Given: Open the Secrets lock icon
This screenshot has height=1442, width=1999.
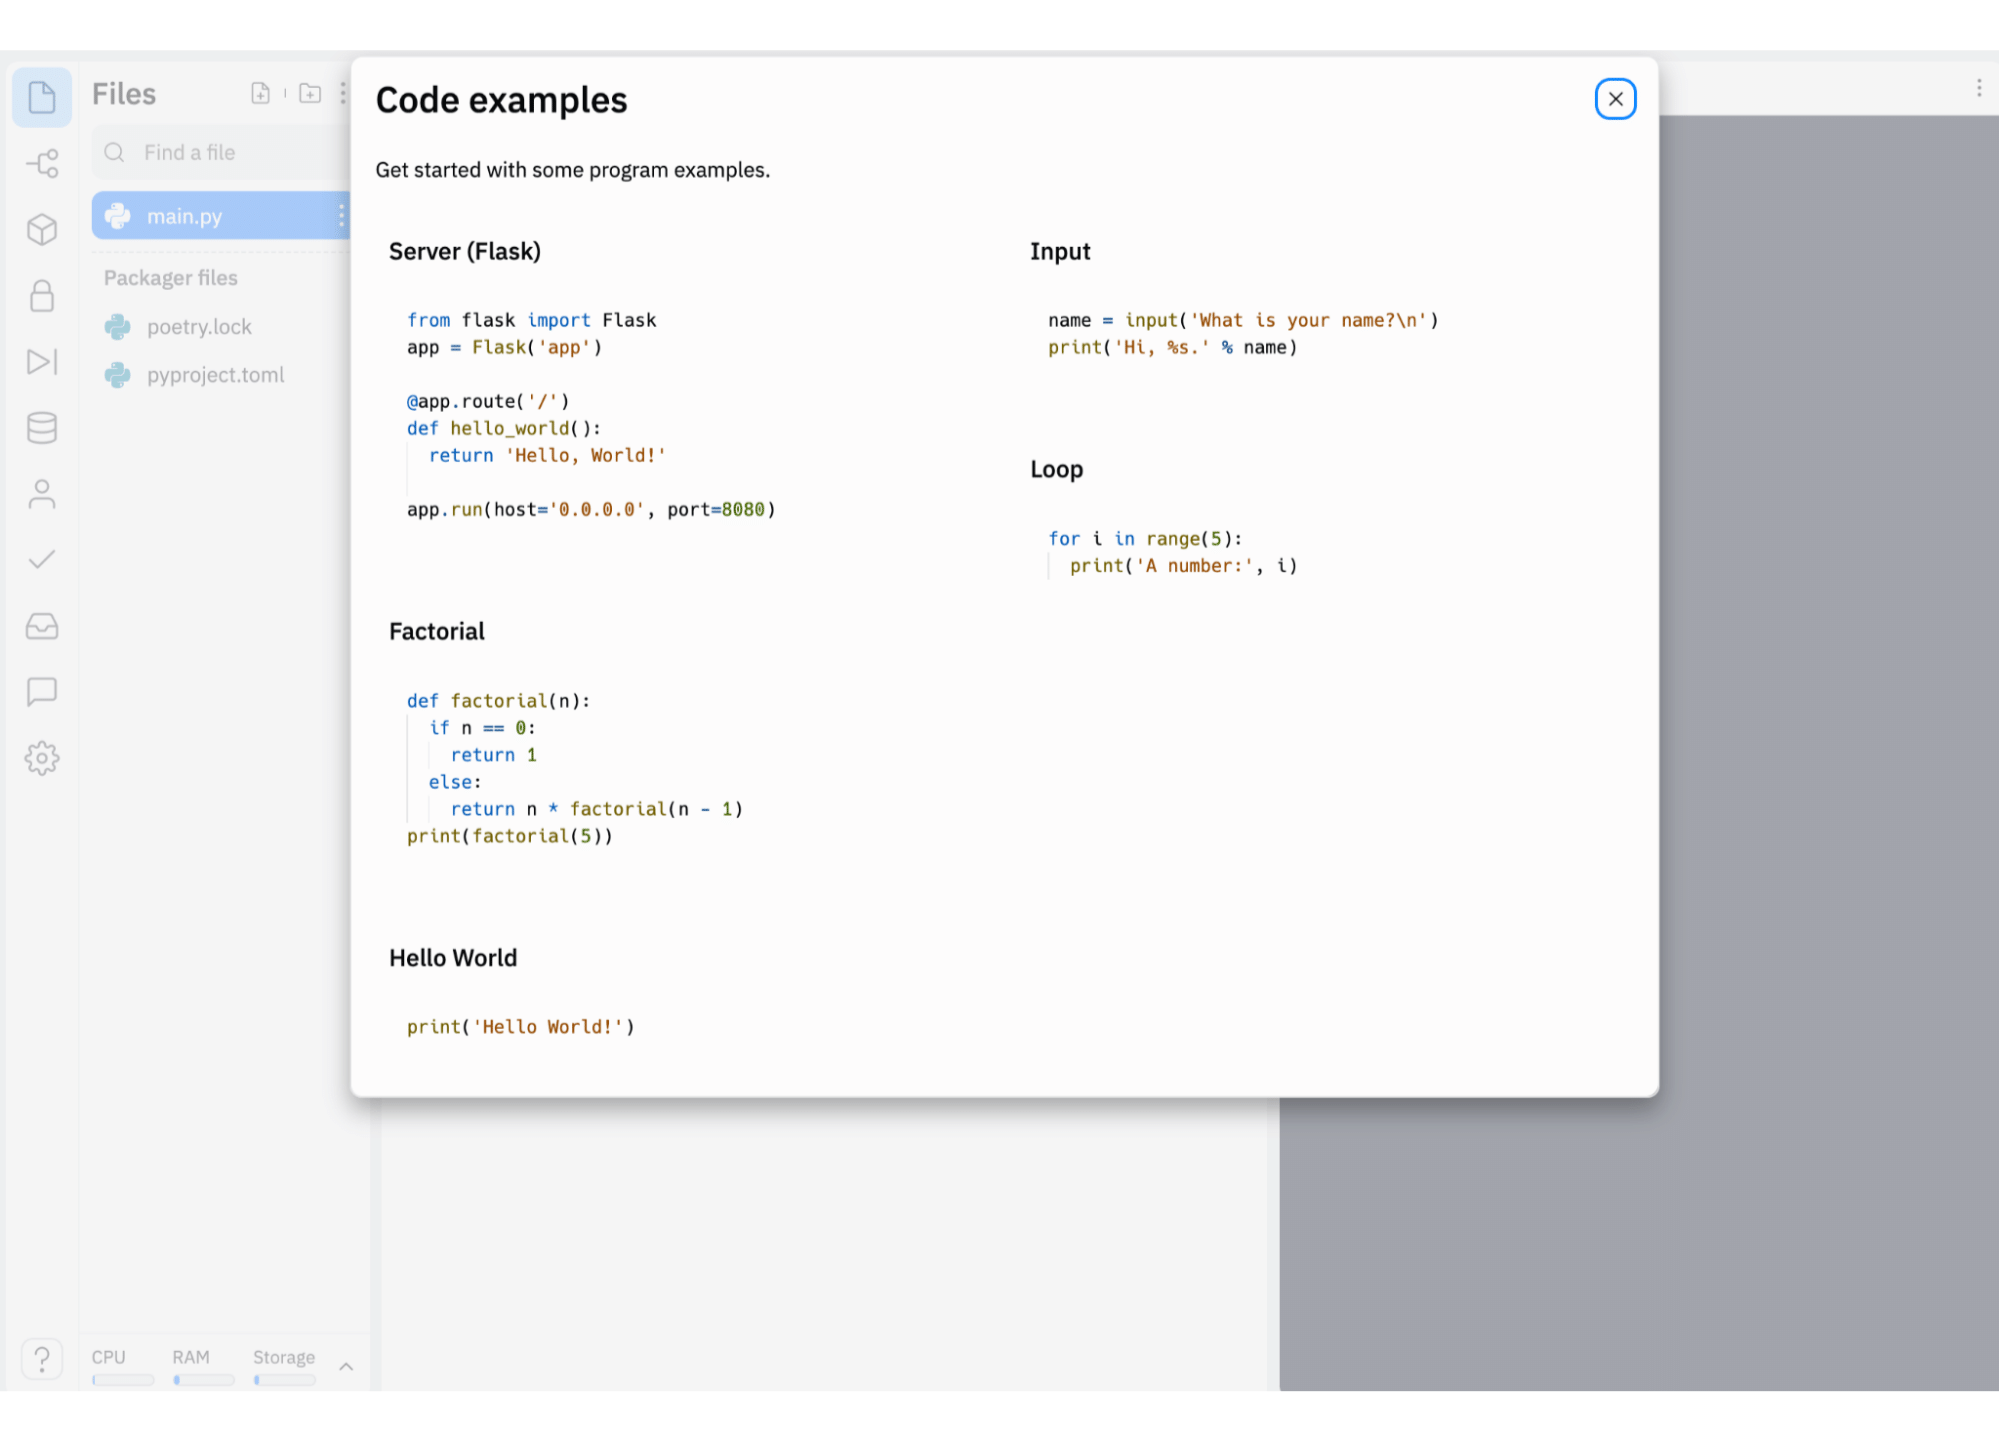Looking at the screenshot, I should (42, 295).
